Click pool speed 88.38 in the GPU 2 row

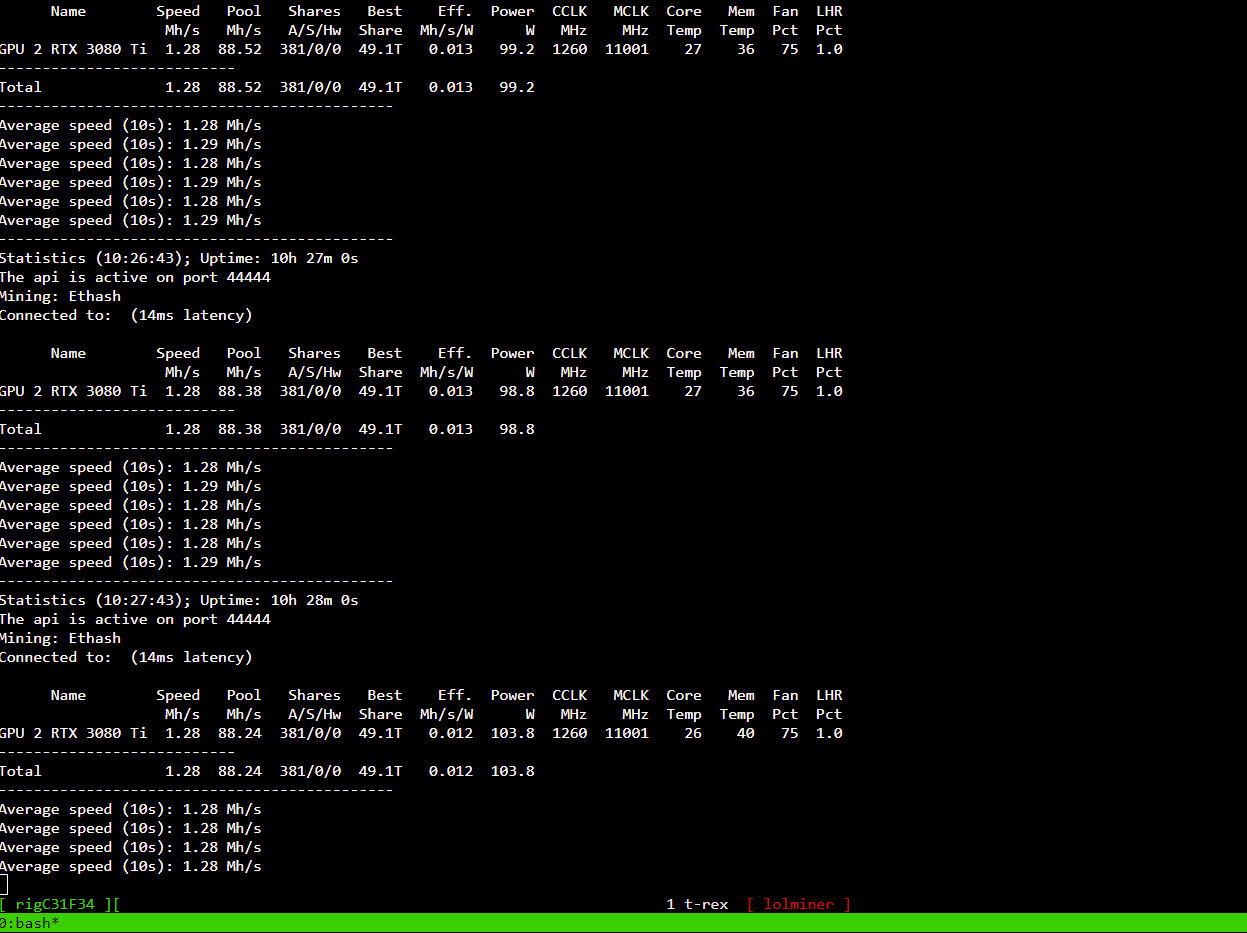(240, 391)
